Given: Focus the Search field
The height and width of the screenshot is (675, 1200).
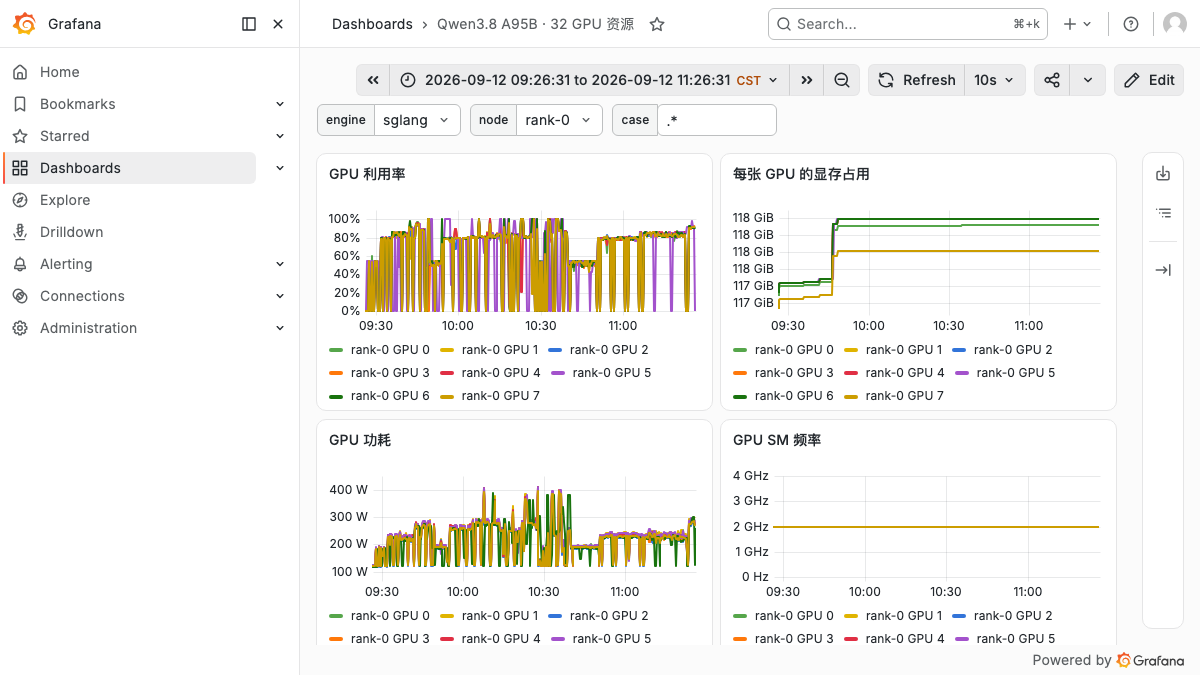Looking at the screenshot, I should (x=907, y=24).
